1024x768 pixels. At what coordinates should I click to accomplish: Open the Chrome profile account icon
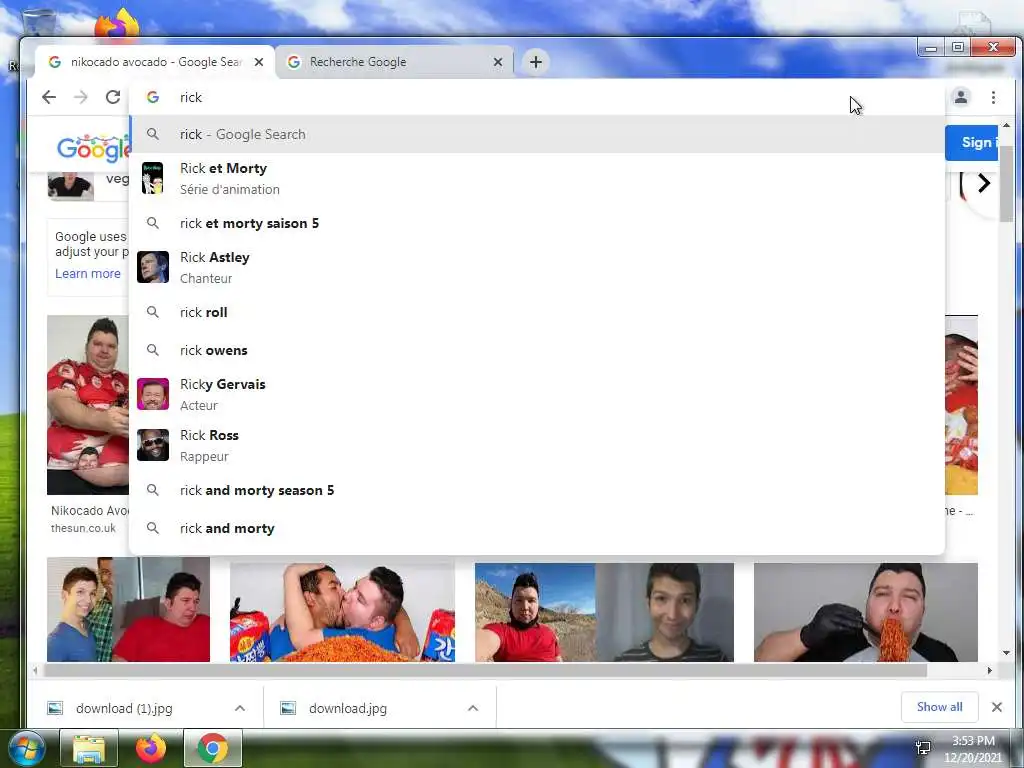pyautogui.click(x=961, y=97)
